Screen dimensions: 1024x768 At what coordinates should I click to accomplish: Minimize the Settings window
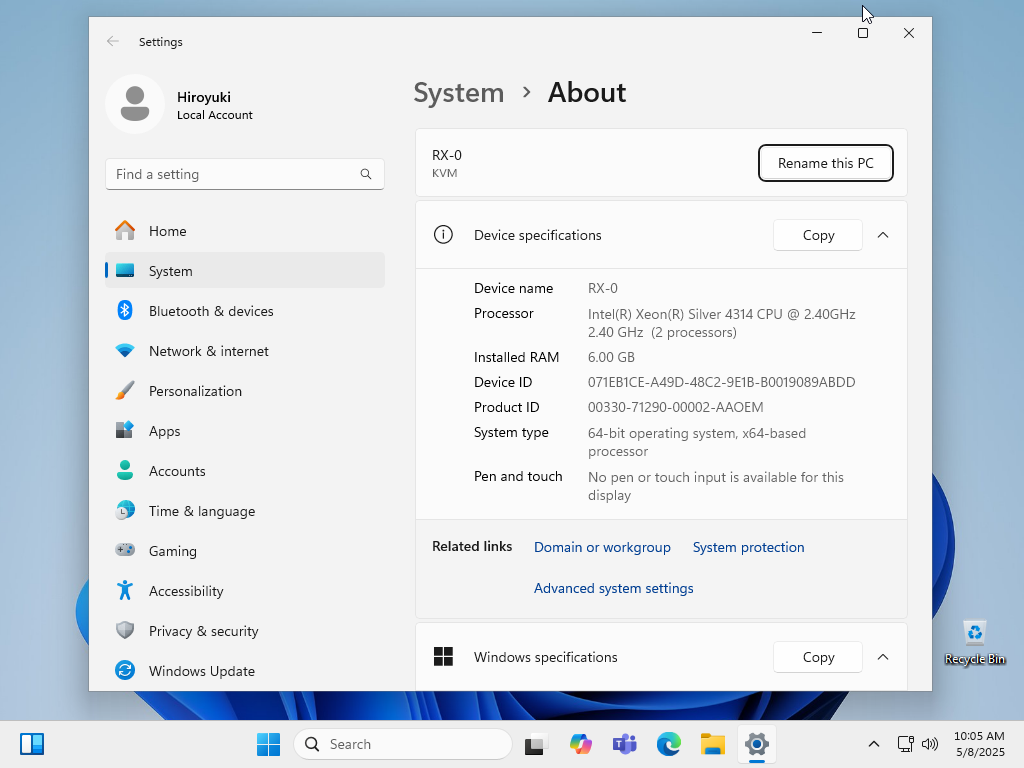click(x=817, y=33)
